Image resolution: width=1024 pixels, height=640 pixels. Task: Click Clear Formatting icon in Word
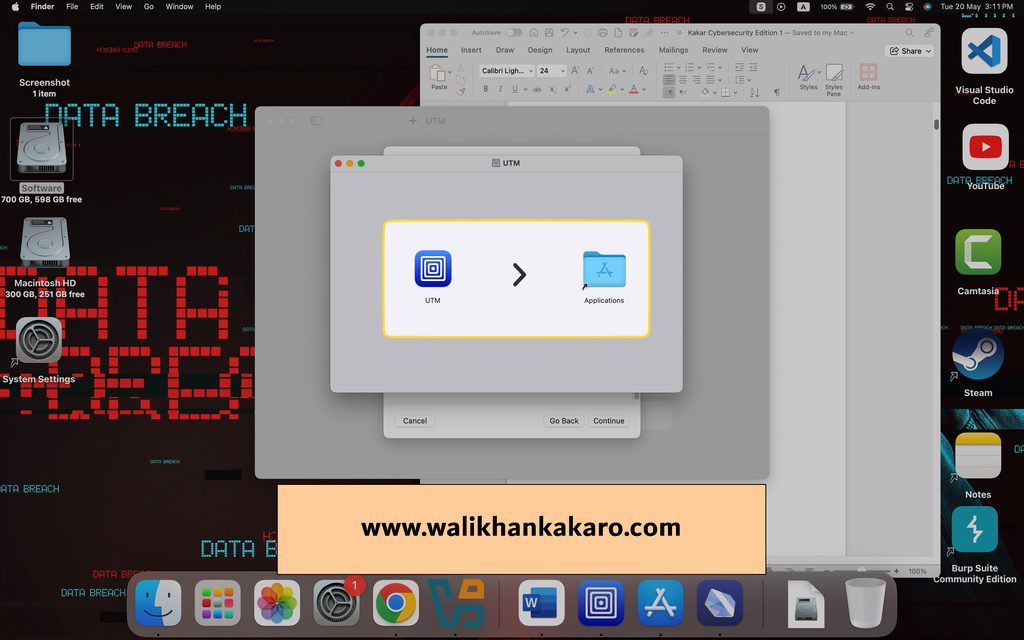[643, 71]
